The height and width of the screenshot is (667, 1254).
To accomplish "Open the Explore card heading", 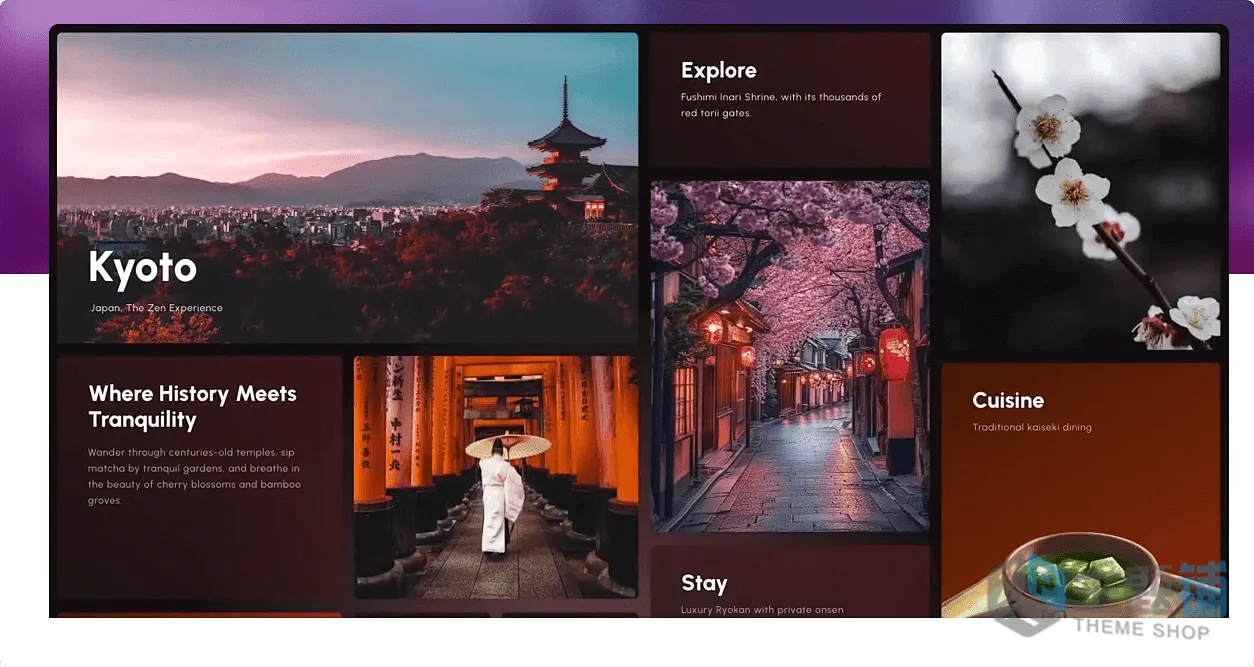I will (719, 71).
